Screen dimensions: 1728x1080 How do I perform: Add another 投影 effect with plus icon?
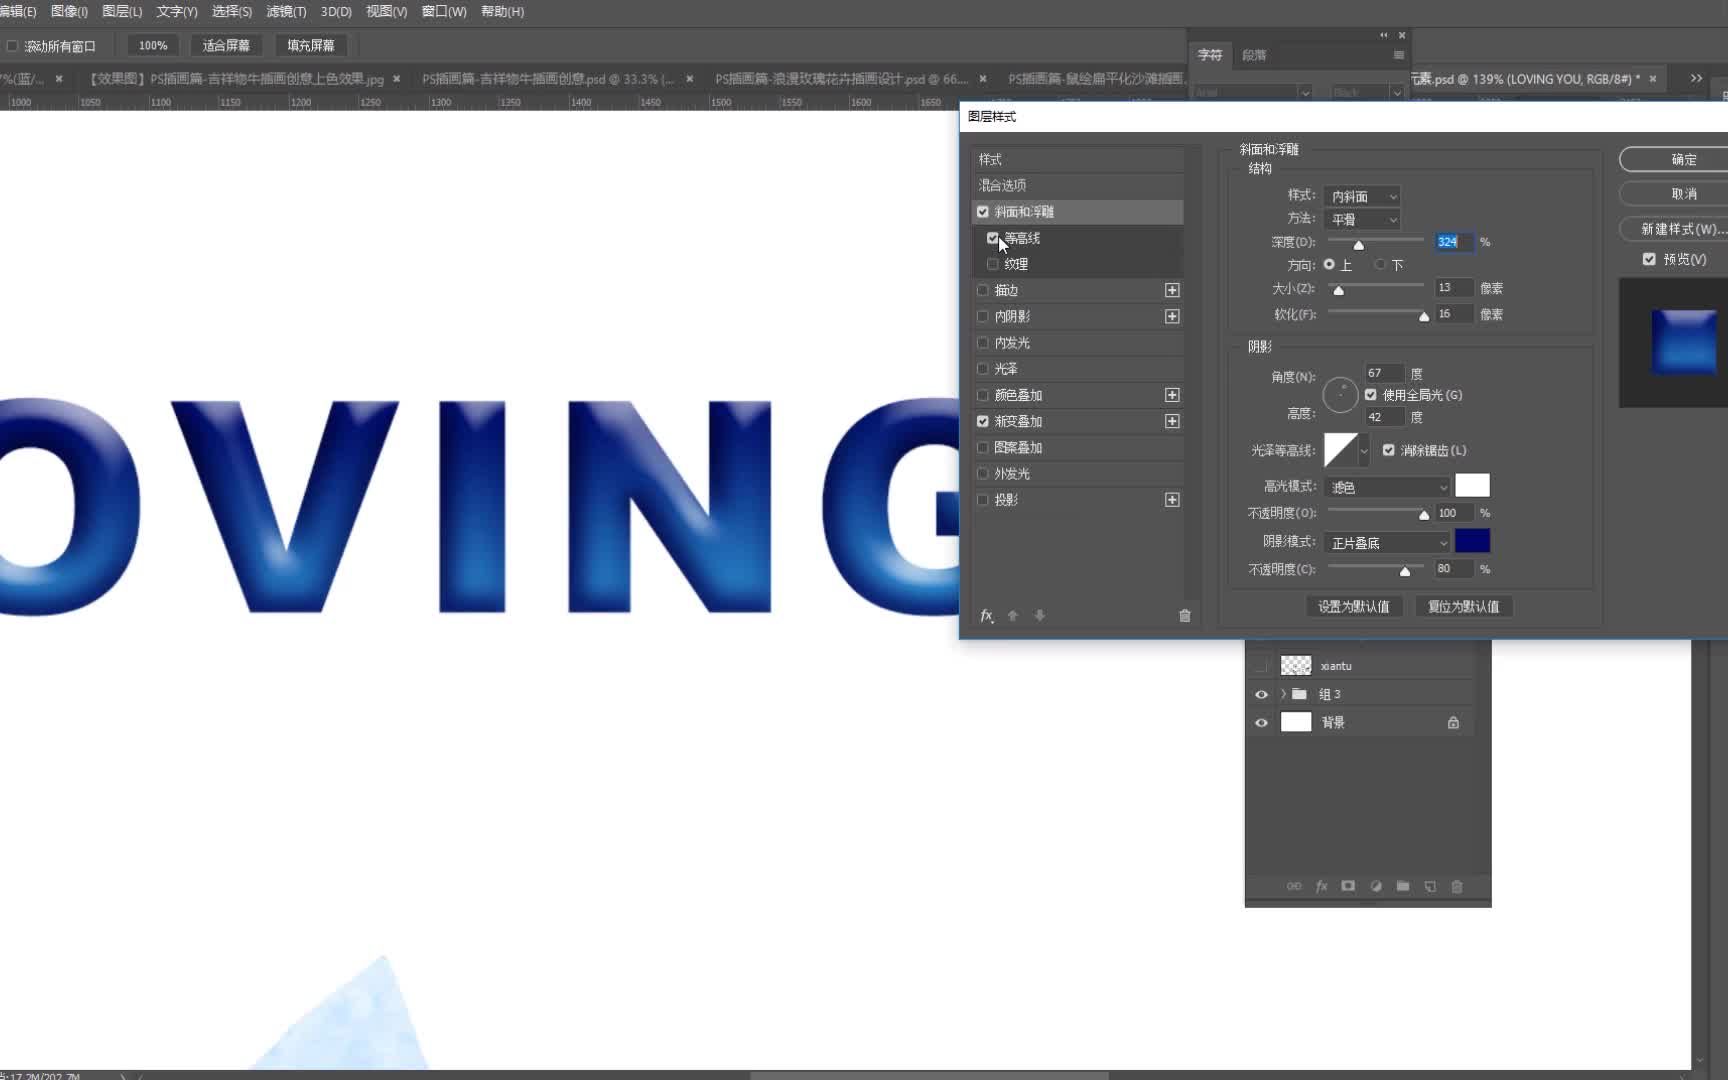[x=1172, y=500]
